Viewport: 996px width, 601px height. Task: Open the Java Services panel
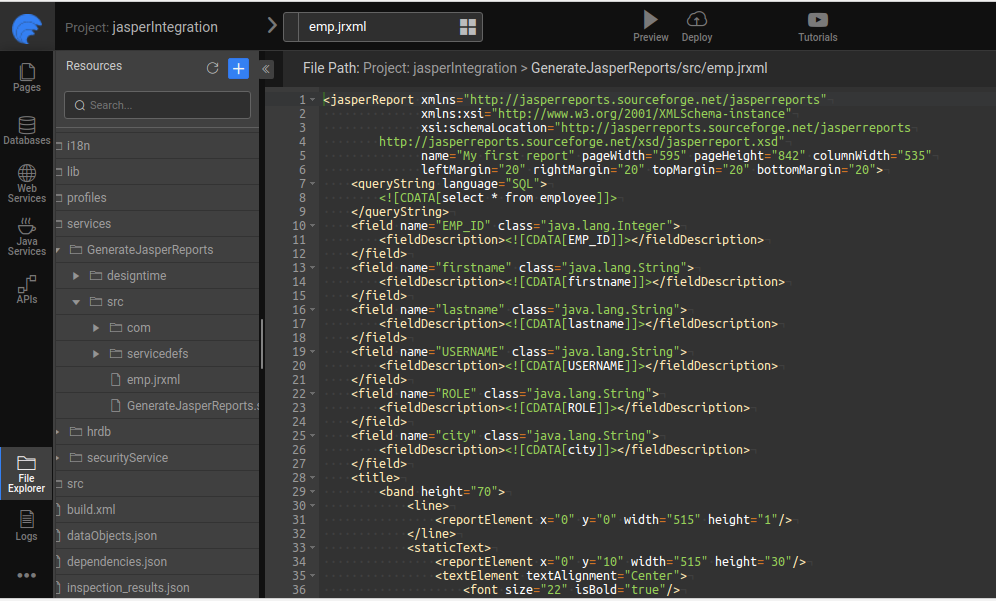click(x=27, y=237)
